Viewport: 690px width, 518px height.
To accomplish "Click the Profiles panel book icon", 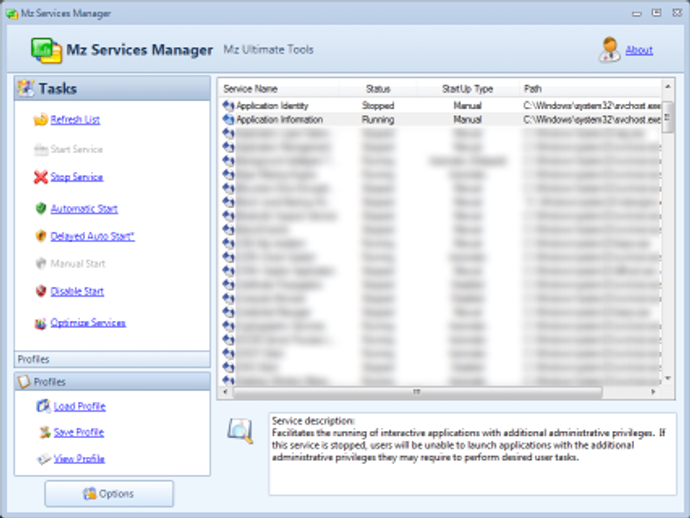I will click(24, 382).
